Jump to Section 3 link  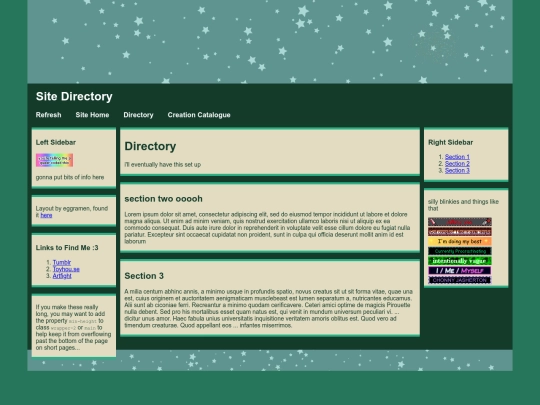coord(457,170)
